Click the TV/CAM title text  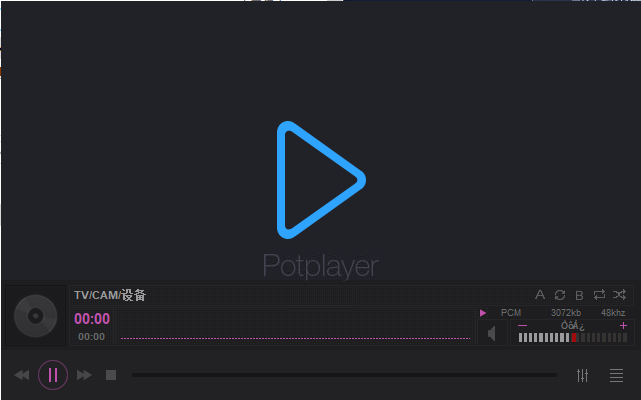coord(110,295)
